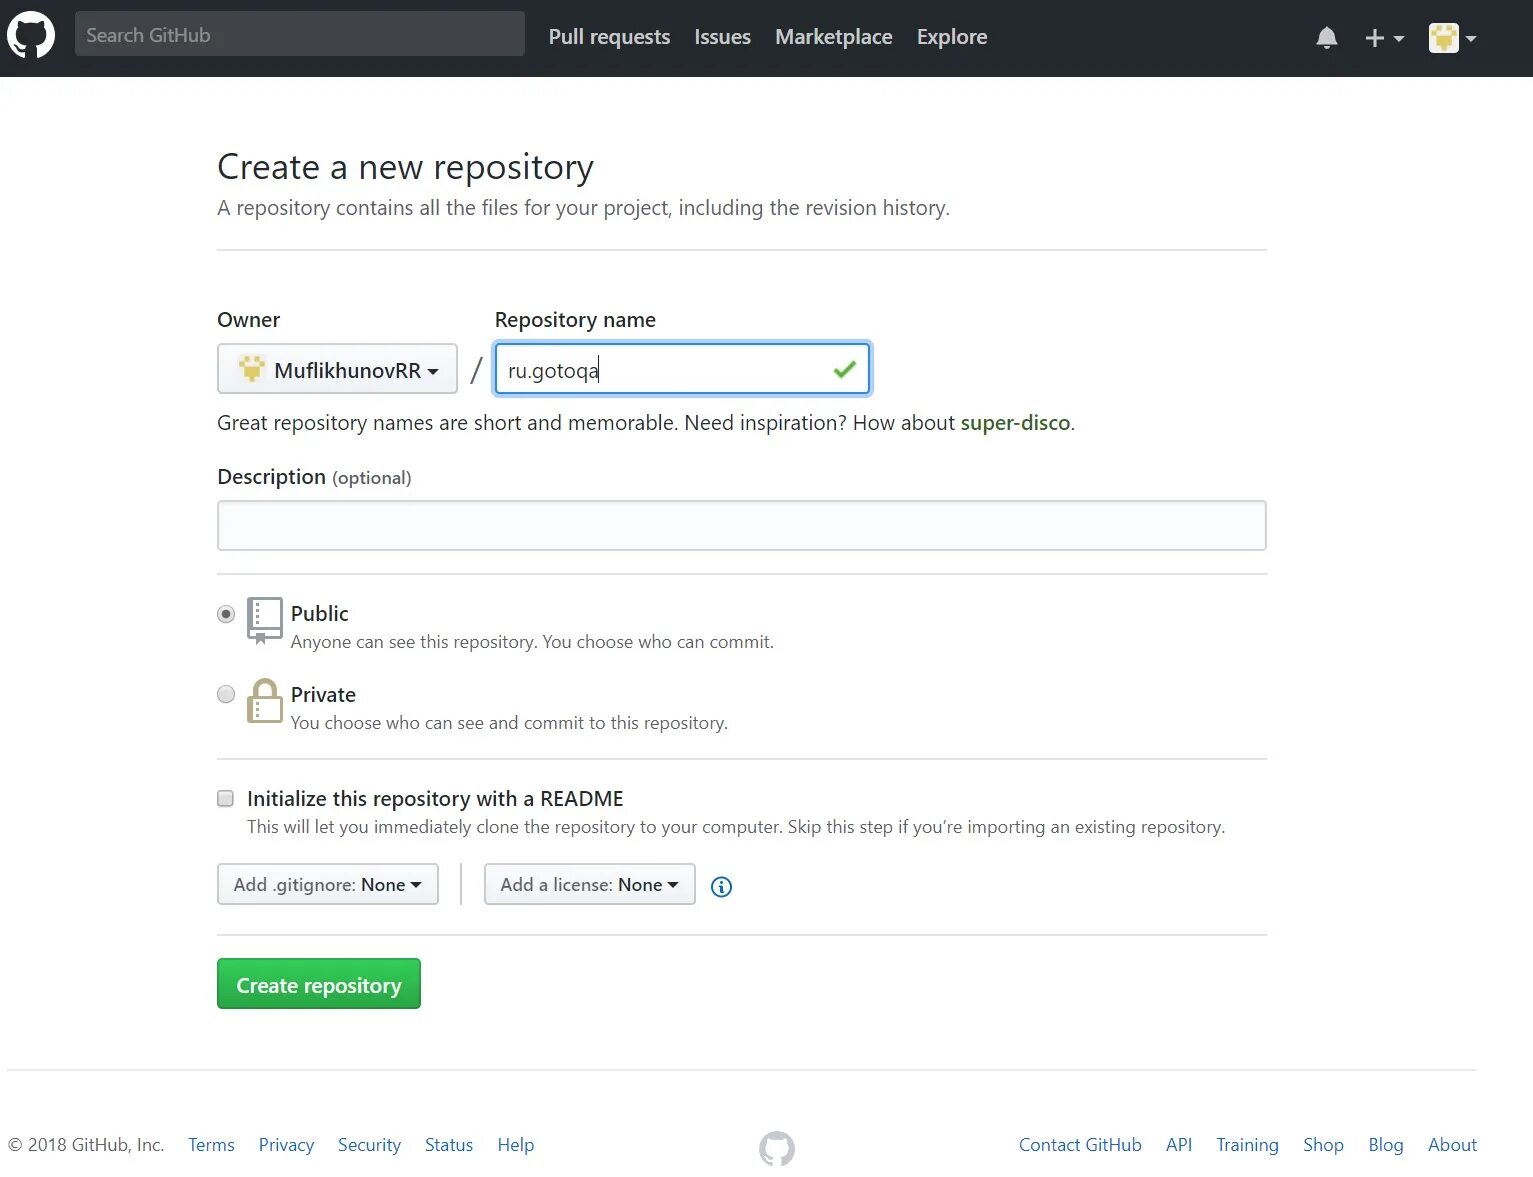Open the notifications bell
This screenshot has width=1533, height=1177.
(1327, 38)
